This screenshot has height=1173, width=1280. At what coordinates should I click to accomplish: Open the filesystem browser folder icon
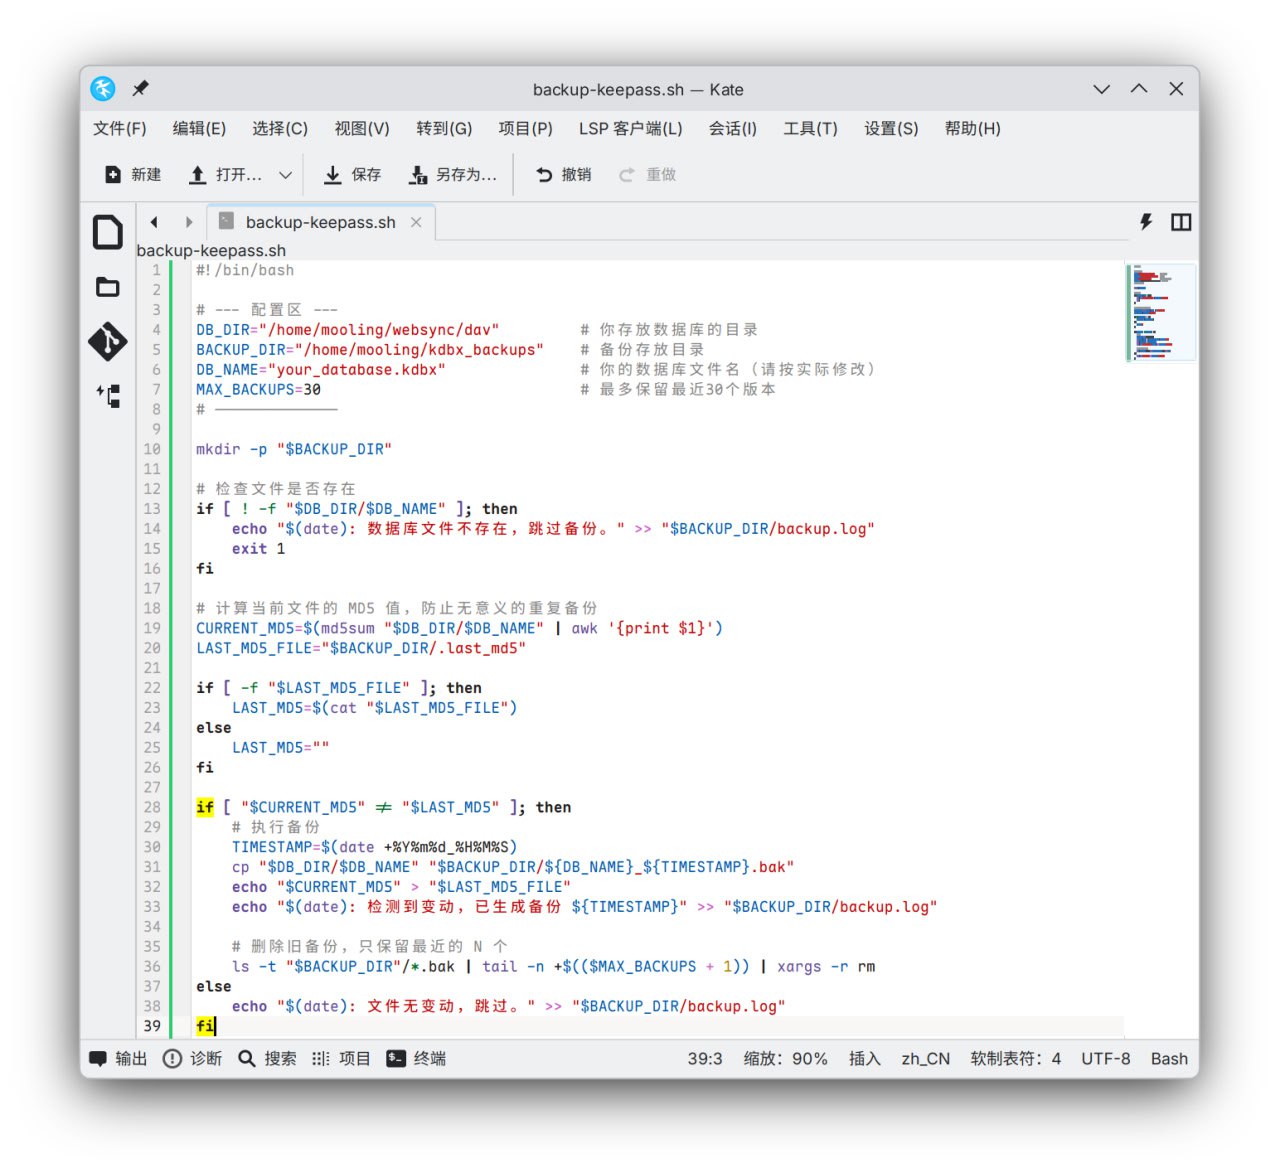coord(107,288)
